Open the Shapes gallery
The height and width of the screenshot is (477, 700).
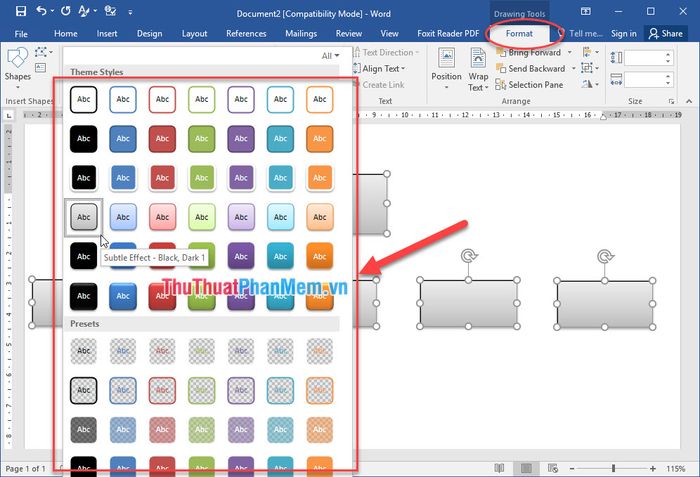point(17,63)
